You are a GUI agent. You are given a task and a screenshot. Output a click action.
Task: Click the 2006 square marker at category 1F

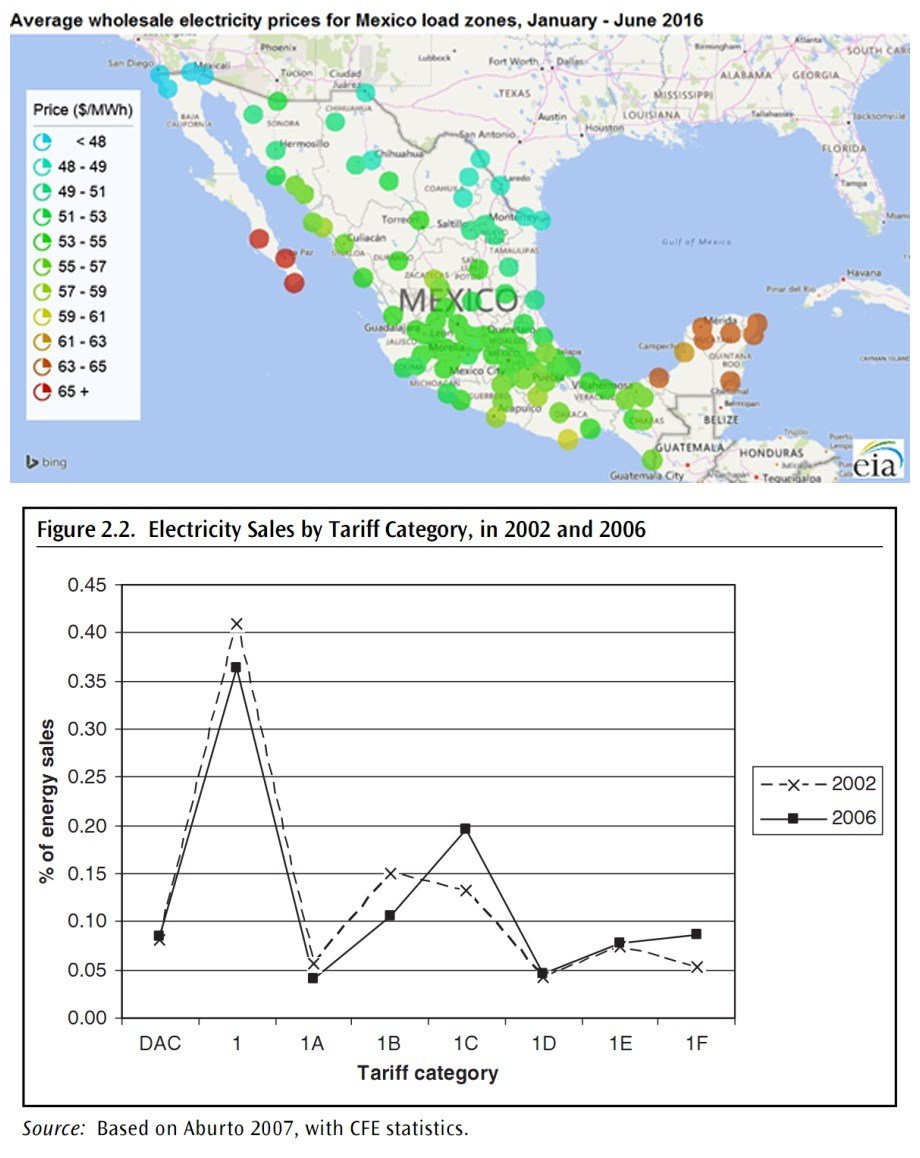coord(696,934)
